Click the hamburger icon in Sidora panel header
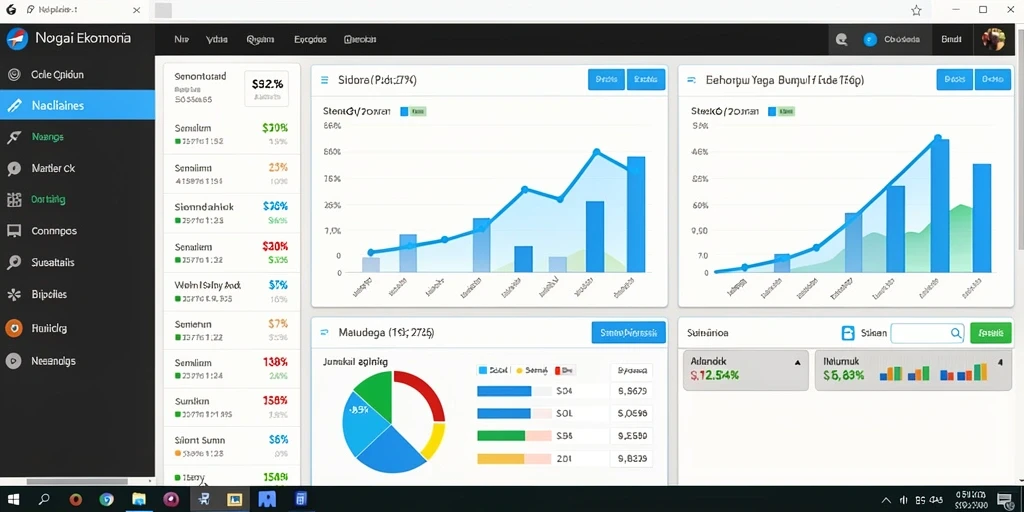This screenshot has height=512, width=1024. click(324, 80)
